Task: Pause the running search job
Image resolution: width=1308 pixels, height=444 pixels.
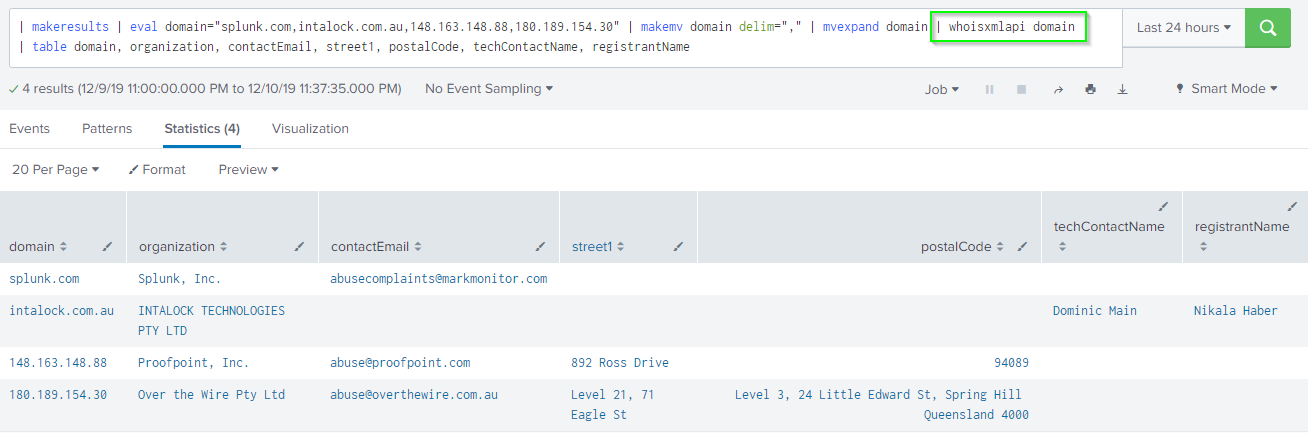Action: pyautogui.click(x=990, y=89)
